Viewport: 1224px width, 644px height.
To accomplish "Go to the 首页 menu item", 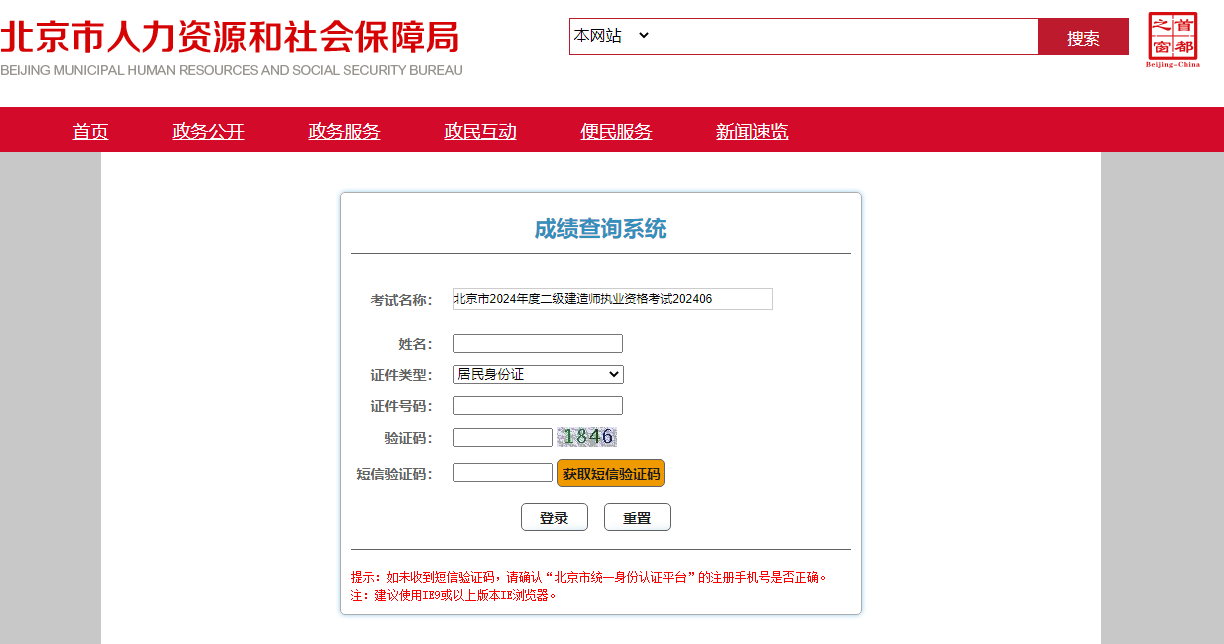I will (90, 131).
